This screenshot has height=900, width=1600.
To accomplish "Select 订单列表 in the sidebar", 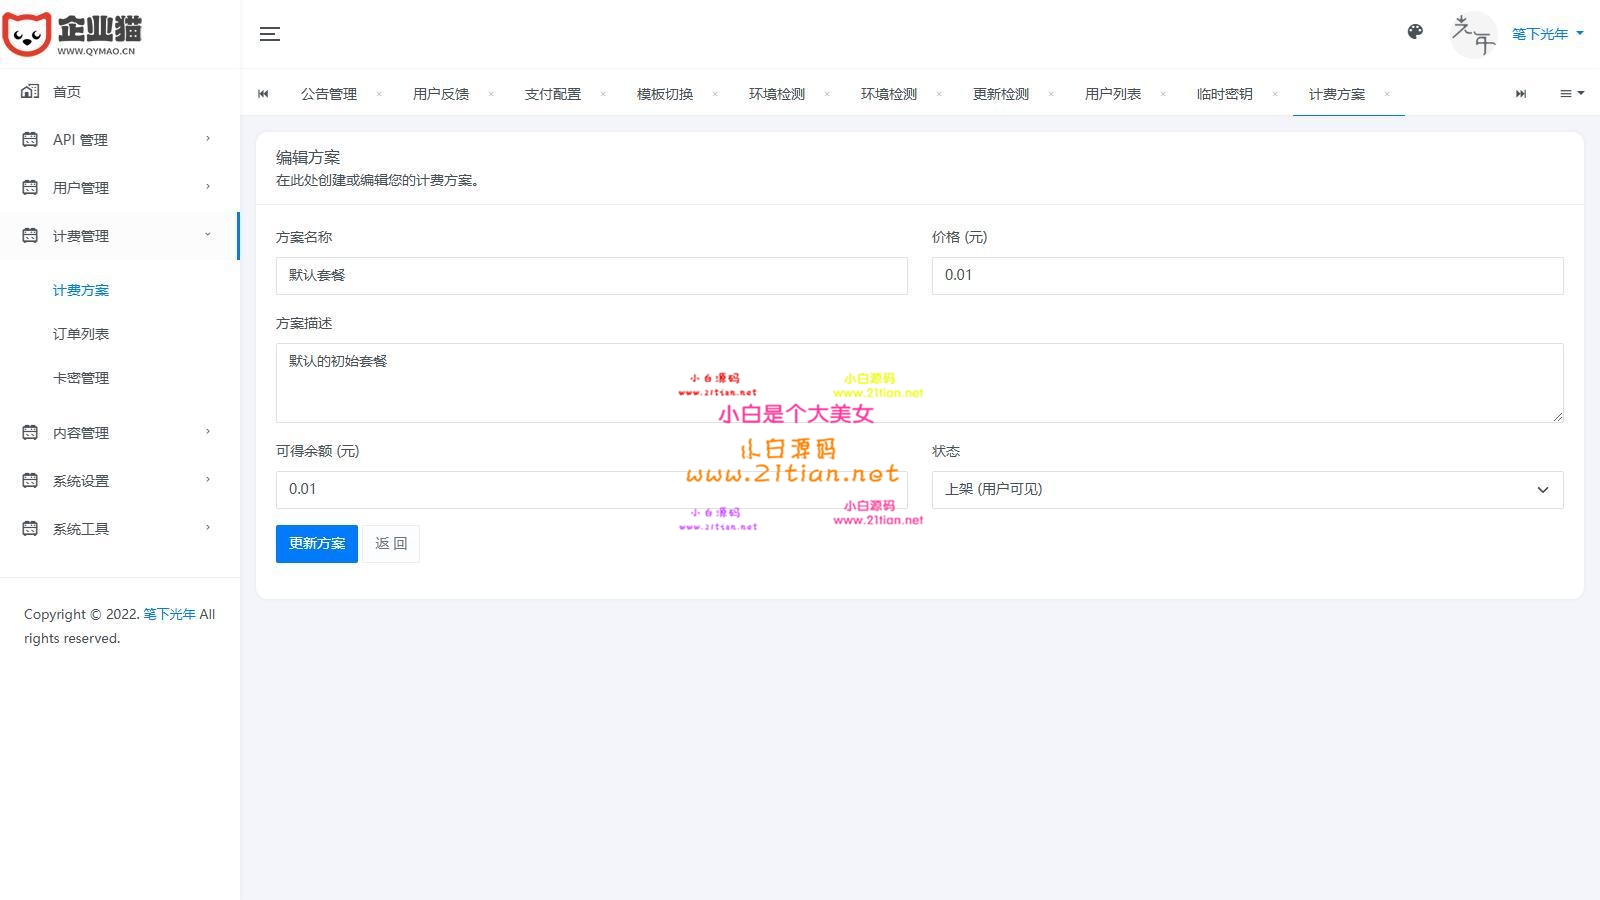I will click(81, 334).
